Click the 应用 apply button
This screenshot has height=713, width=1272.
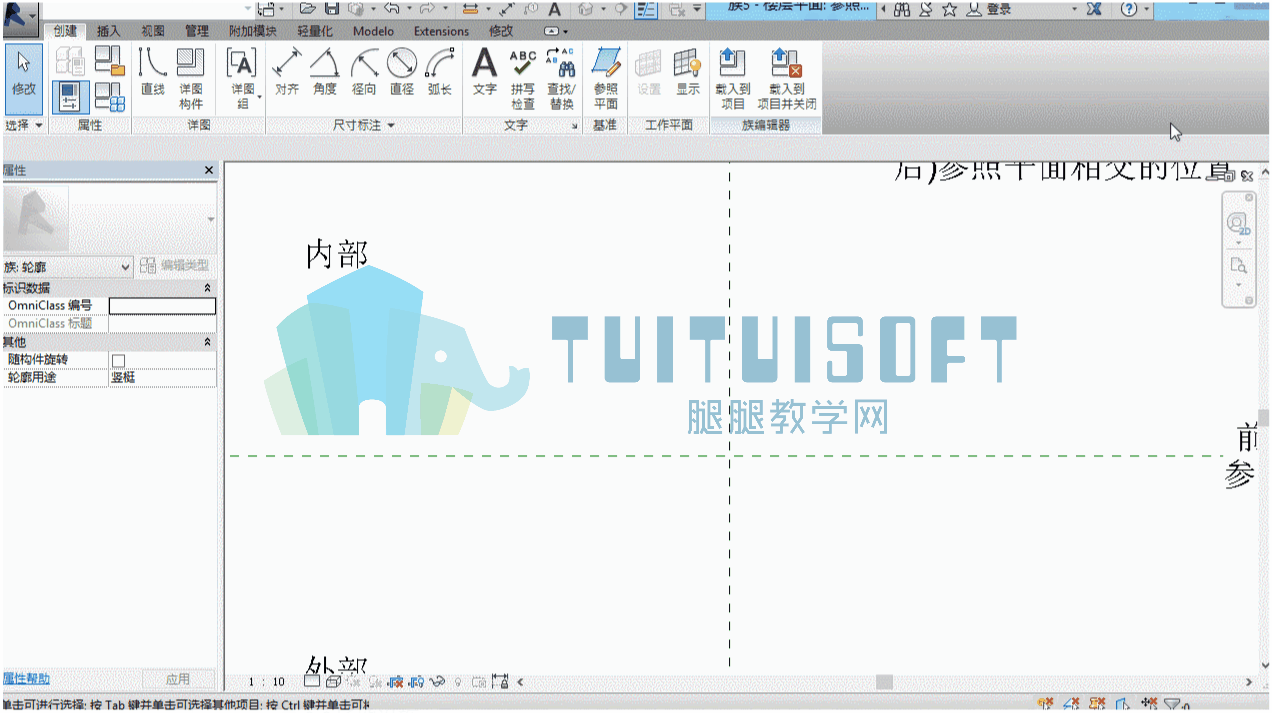(178, 679)
